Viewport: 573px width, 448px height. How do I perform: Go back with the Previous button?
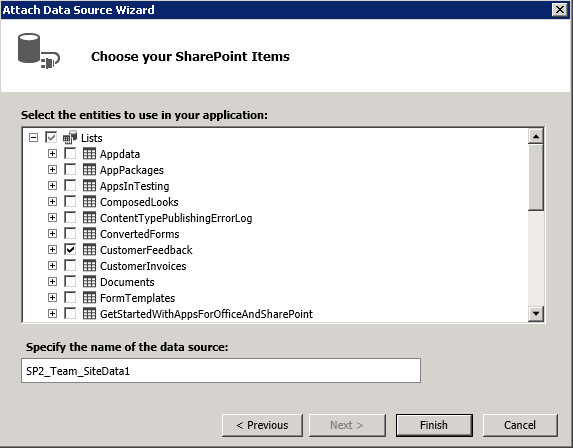262,425
